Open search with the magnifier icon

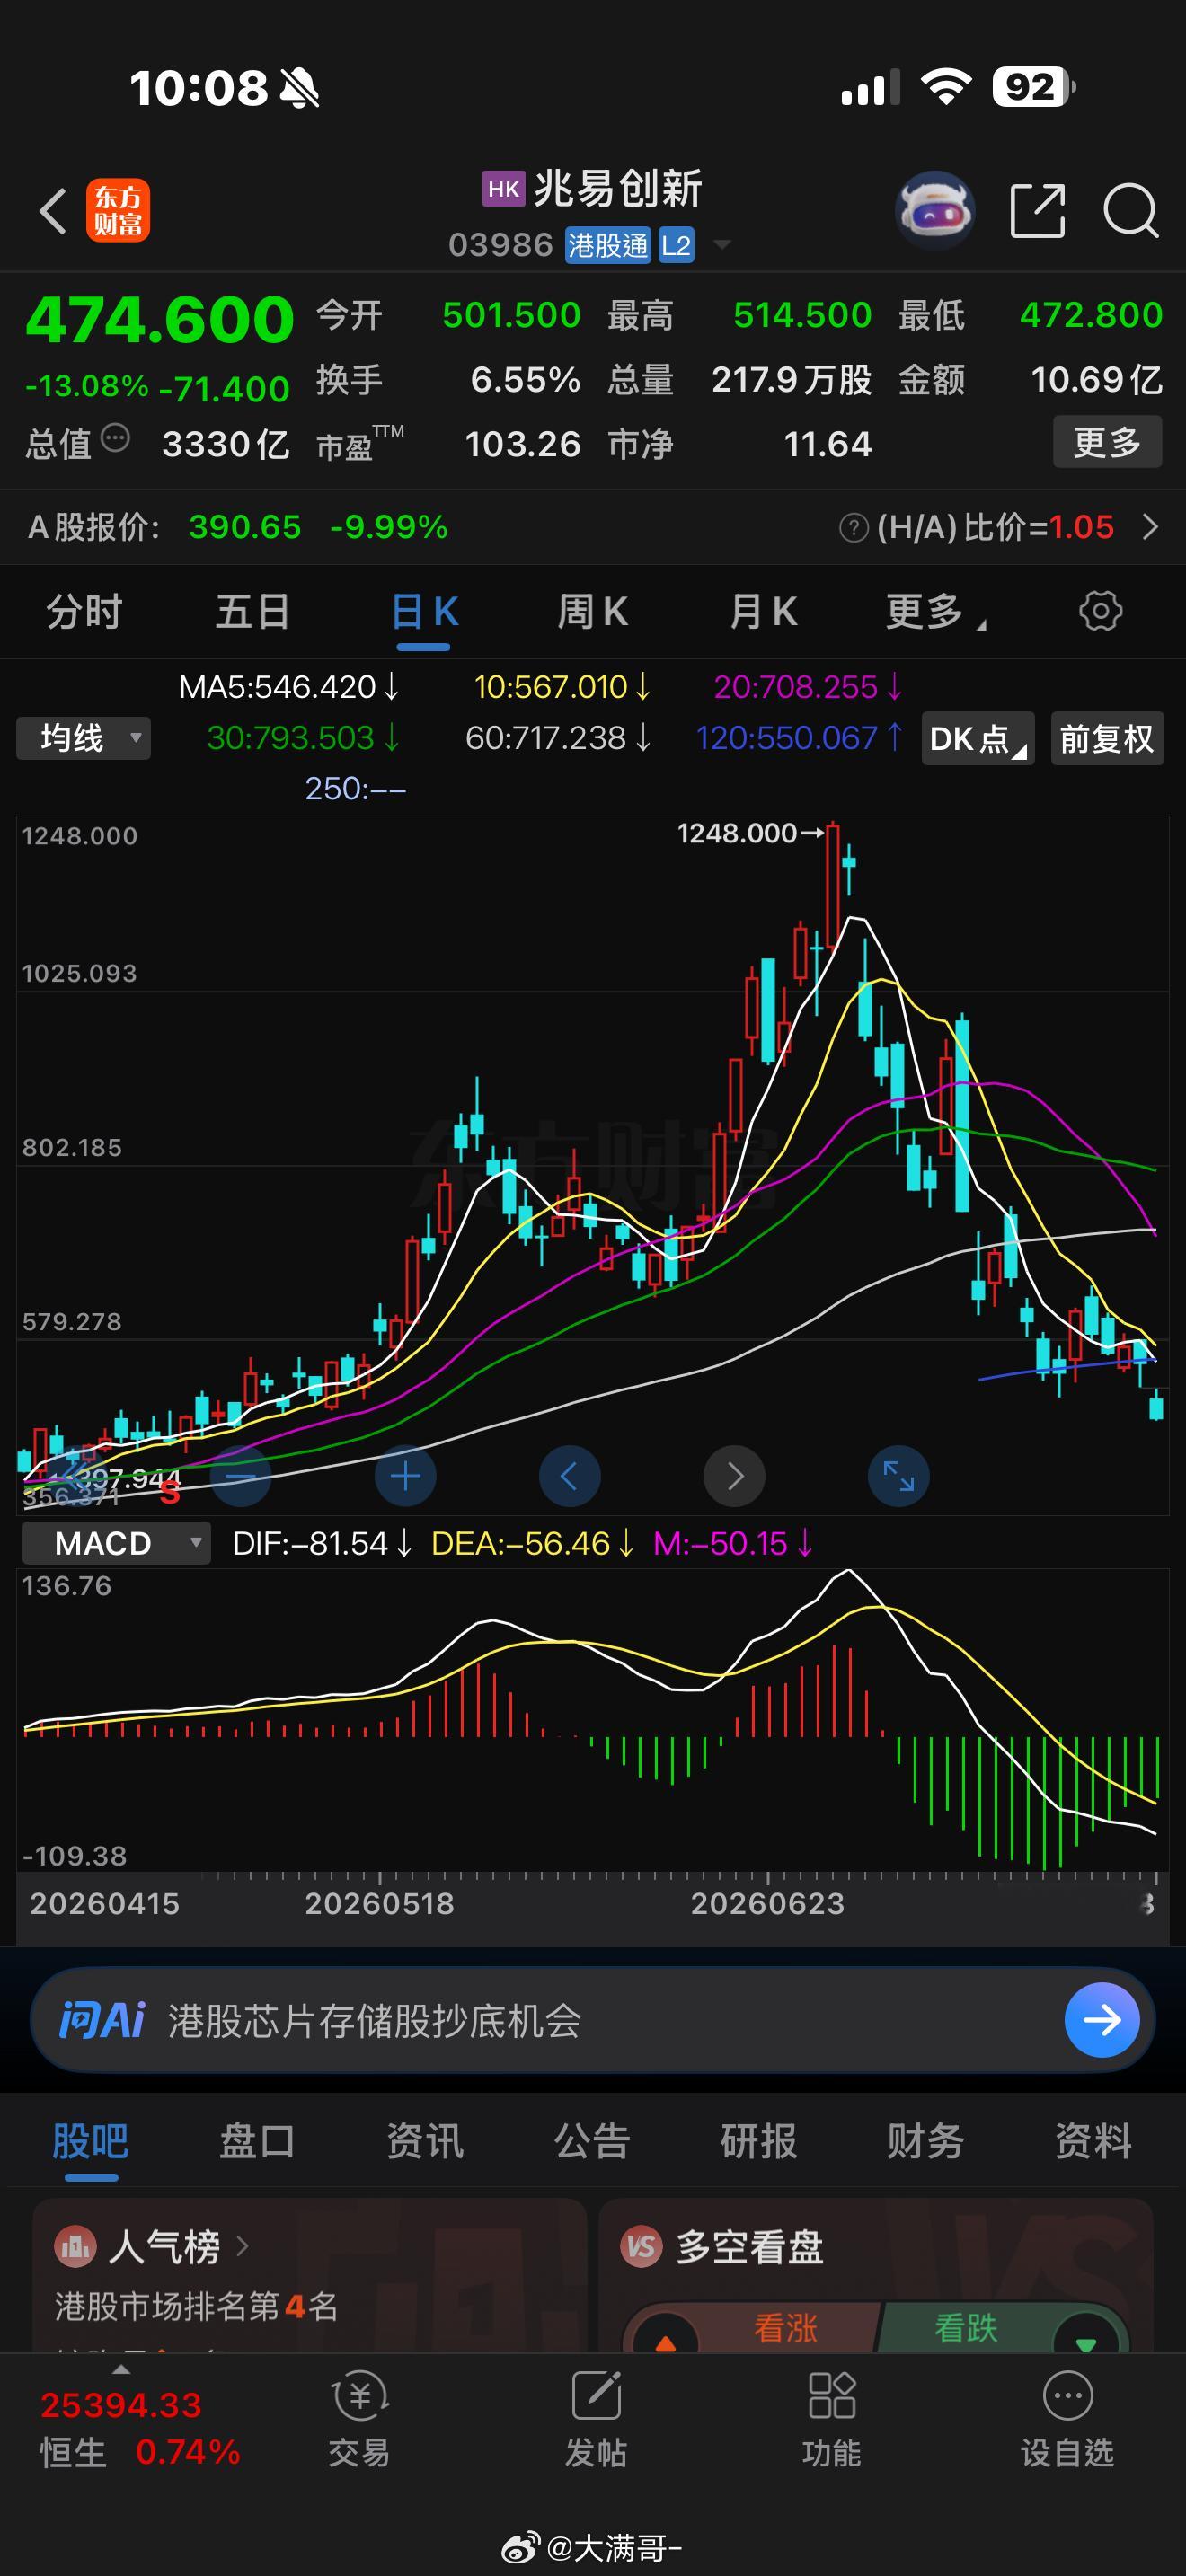[x=1131, y=211]
